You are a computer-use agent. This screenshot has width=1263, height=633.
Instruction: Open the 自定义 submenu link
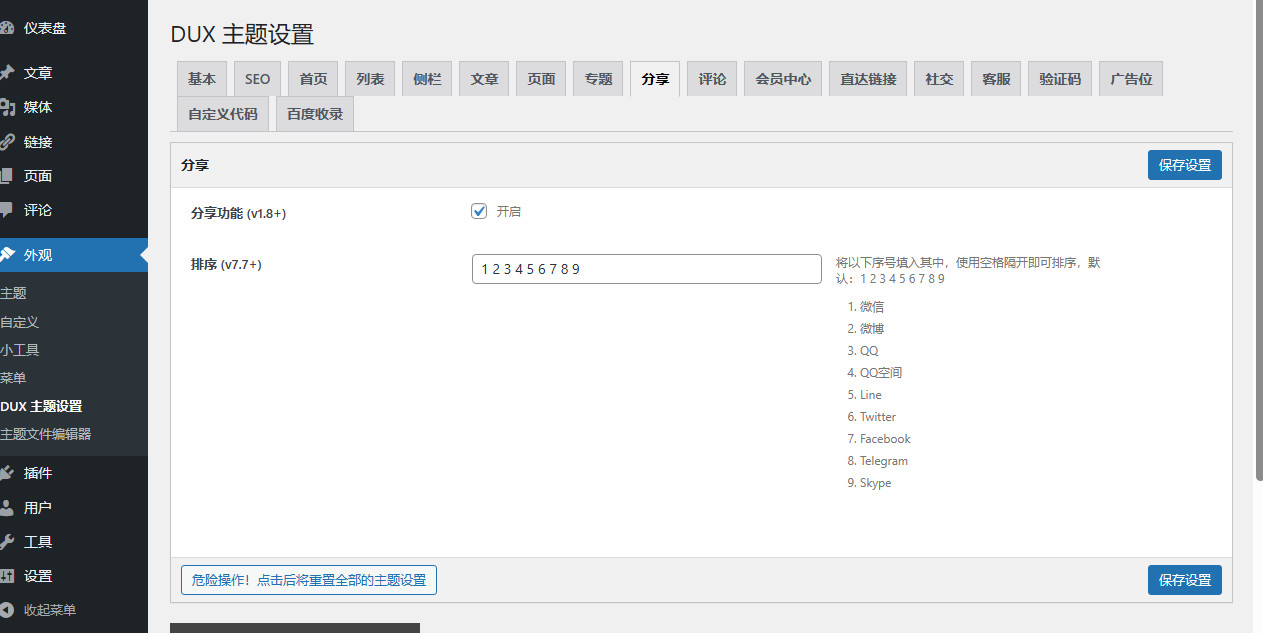pos(19,322)
